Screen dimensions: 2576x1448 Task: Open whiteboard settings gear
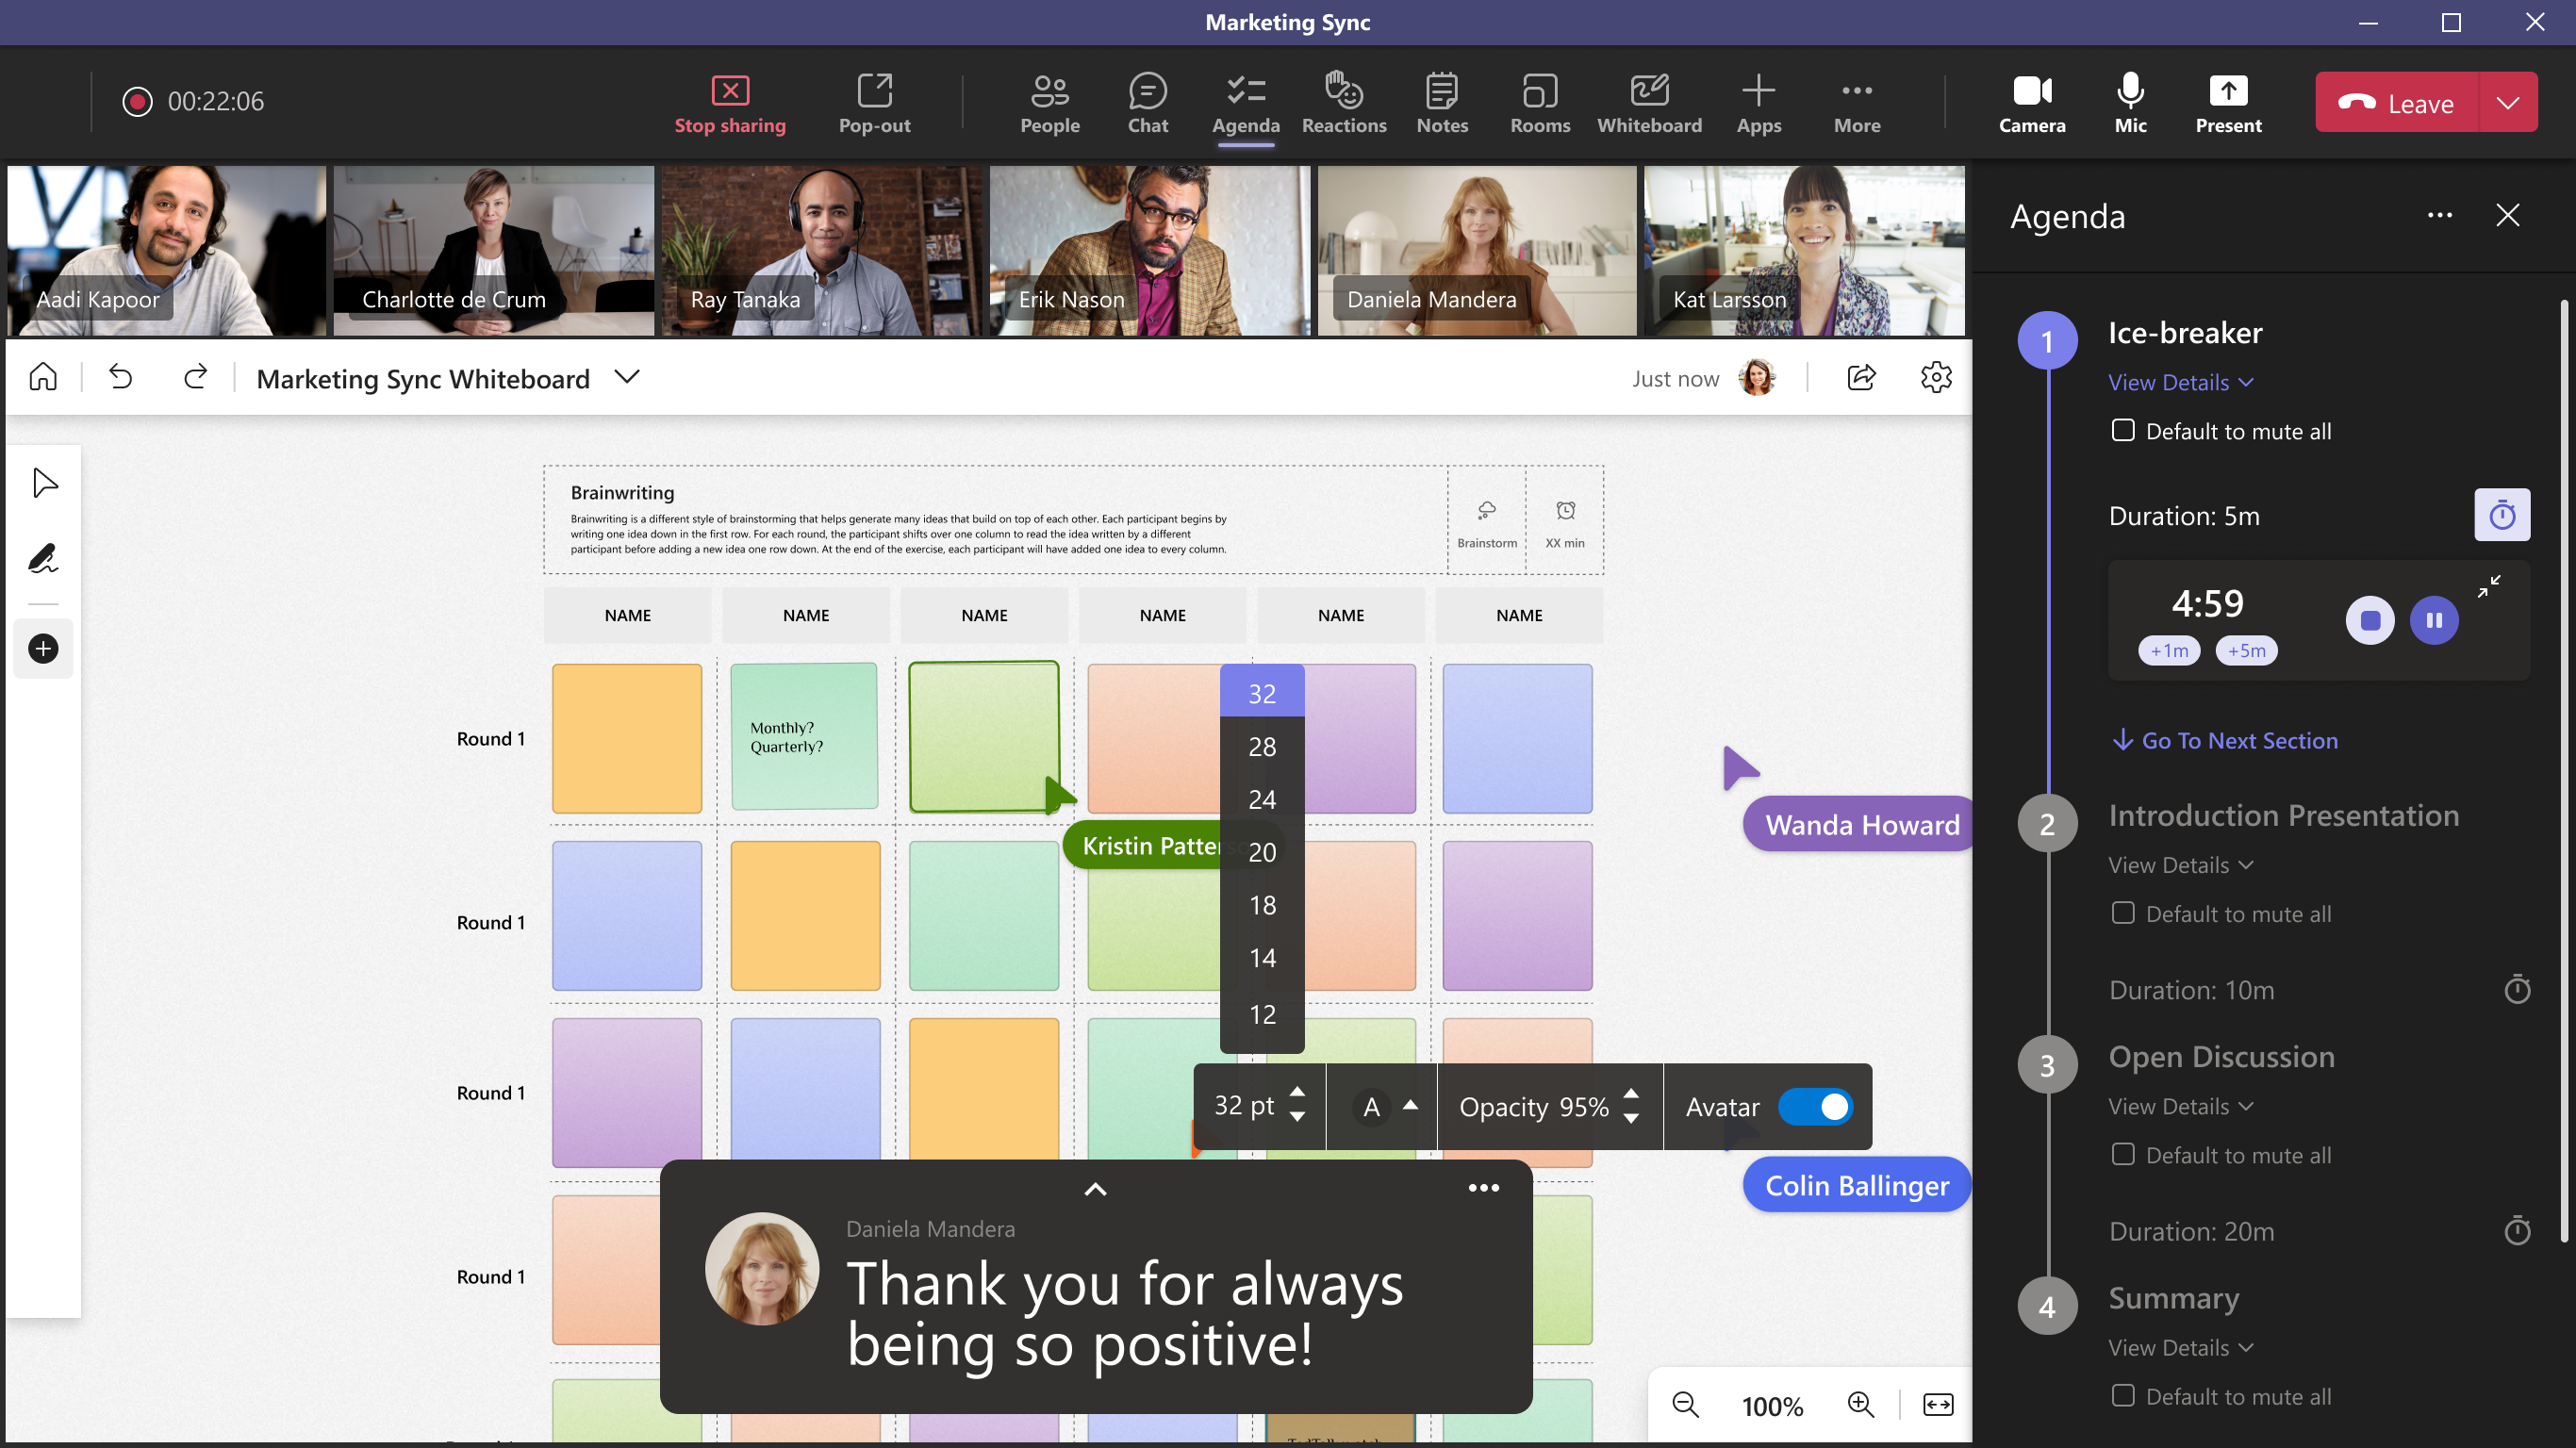1936,377
